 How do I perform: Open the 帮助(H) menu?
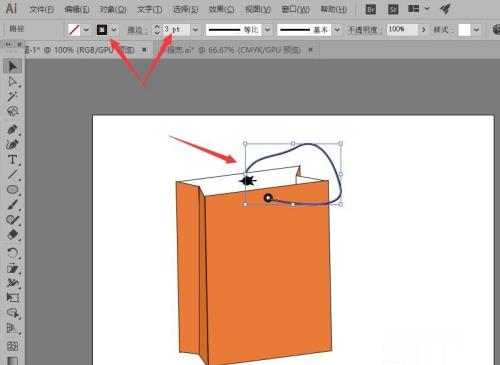tap(333, 9)
